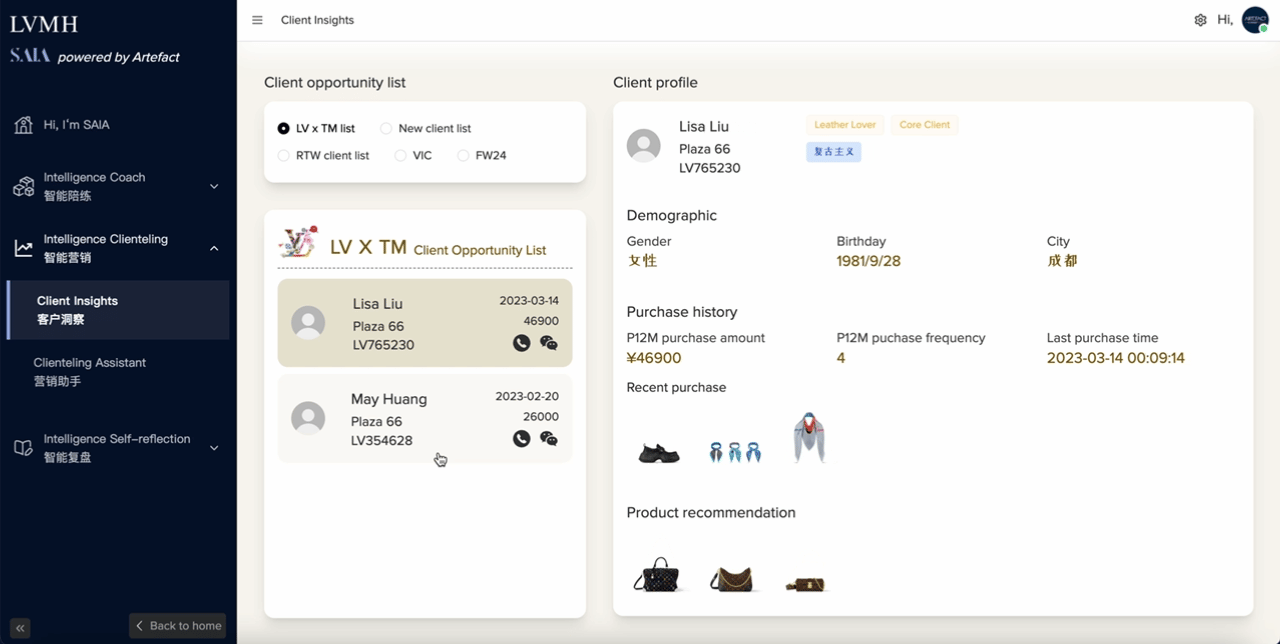1280x644 pixels.
Task: Collapse sidebar with double-chevron icon
Action: pyautogui.click(x=20, y=628)
